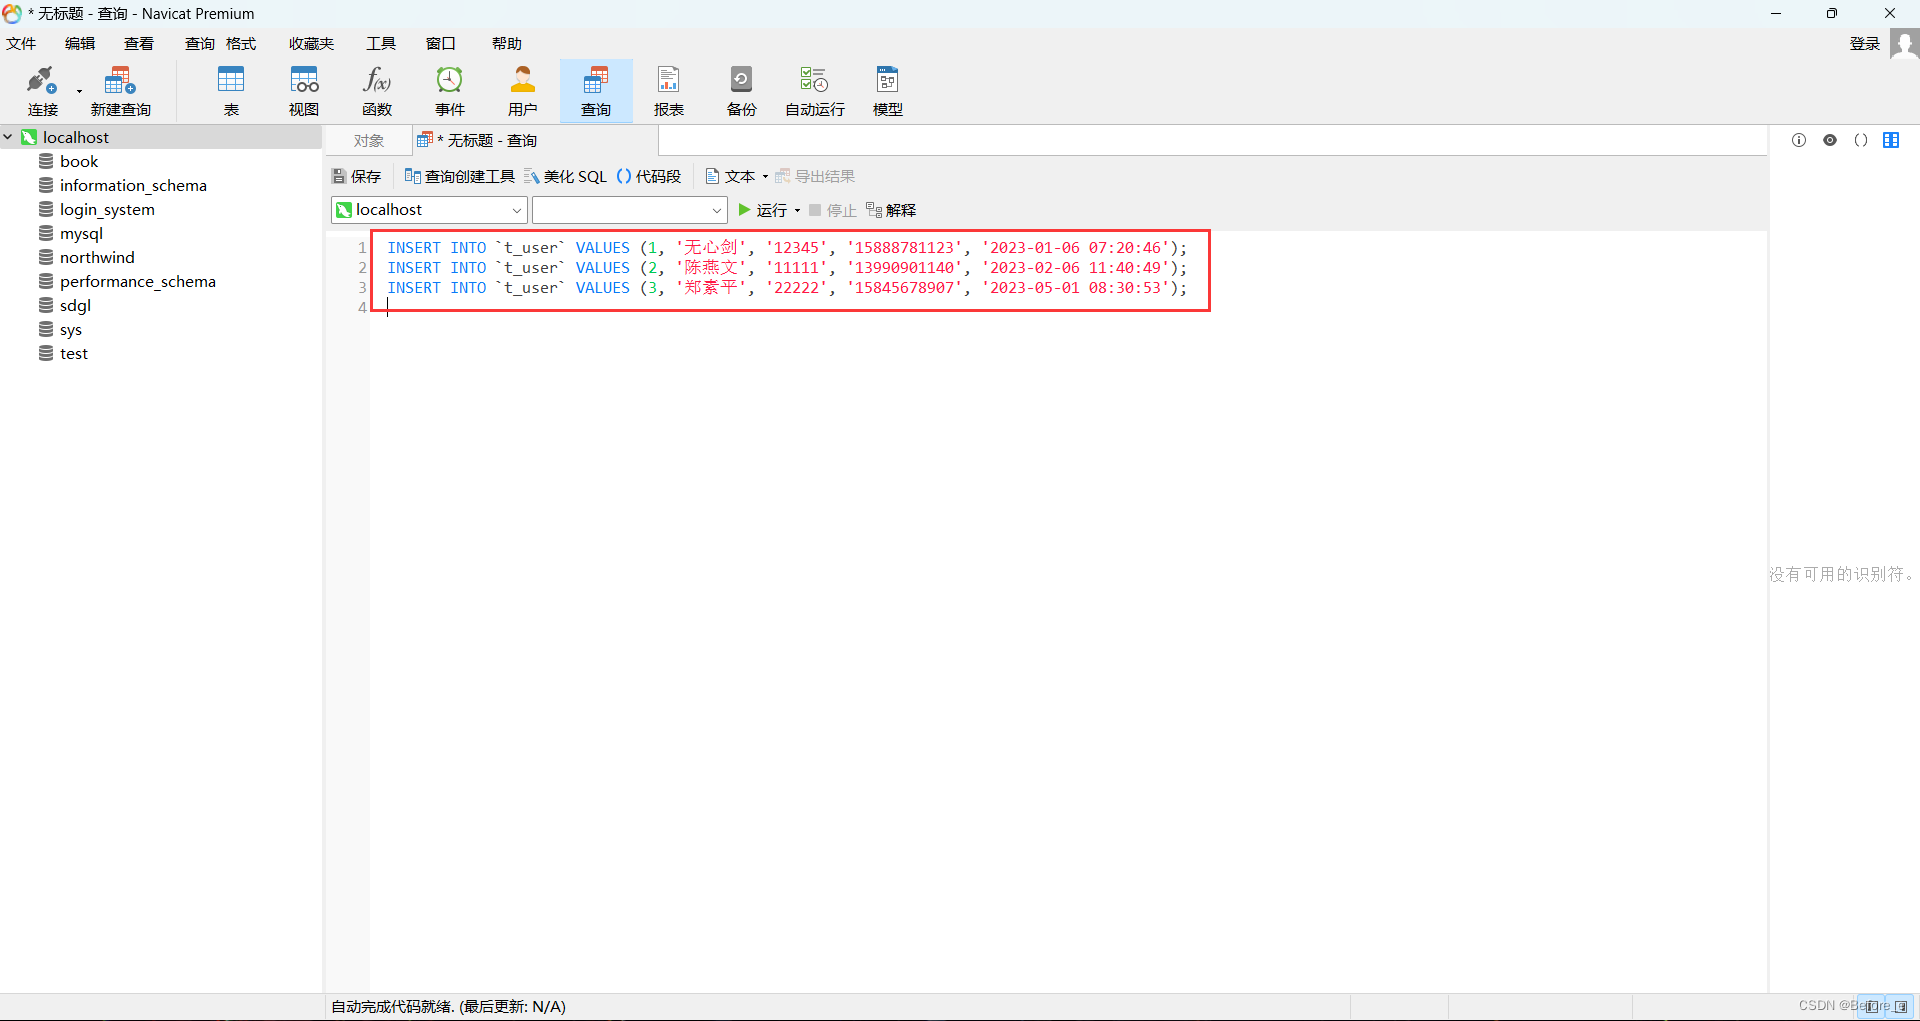The width and height of the screenshot is (1920, 1021).
Task: Save the query with 保存
Action: point(356,175)
